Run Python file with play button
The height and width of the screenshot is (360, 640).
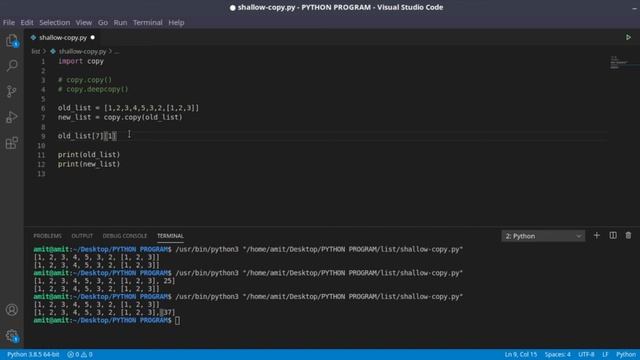tap(628, 38)
